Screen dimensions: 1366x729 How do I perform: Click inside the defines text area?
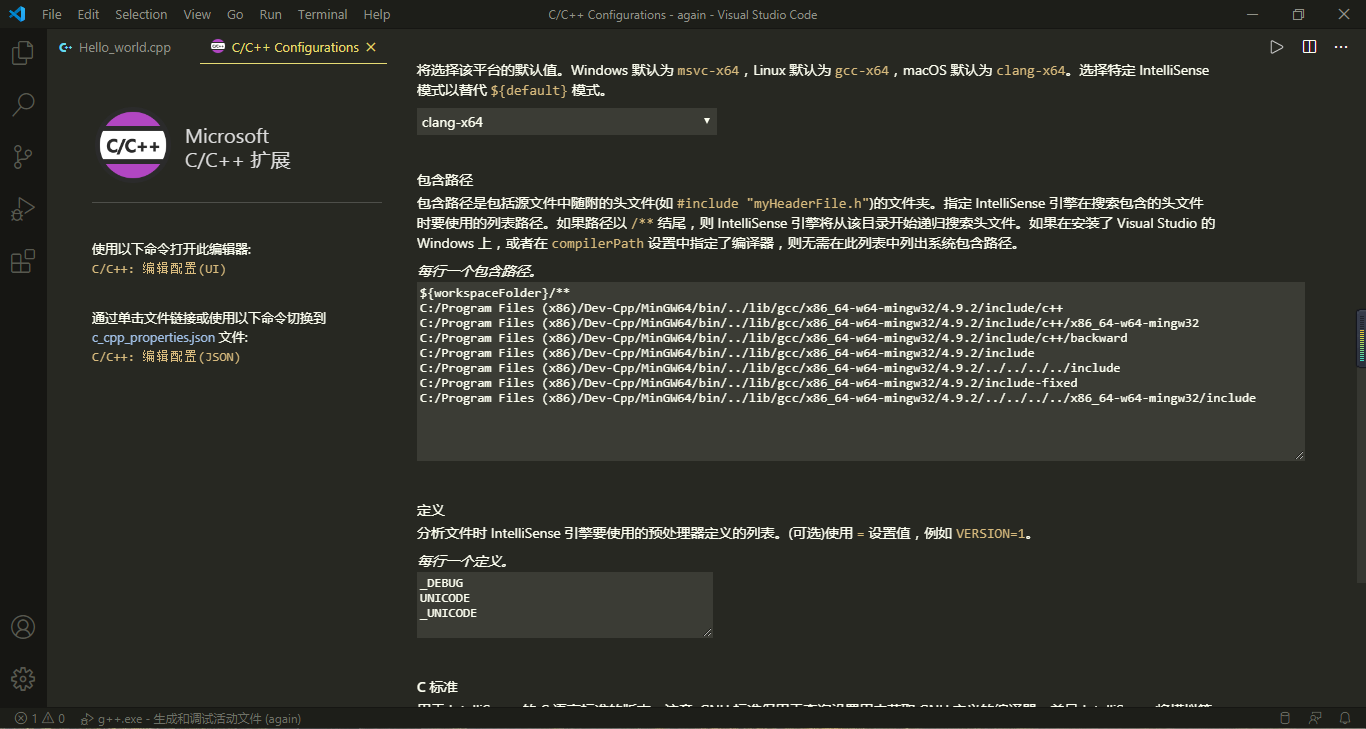565,605
